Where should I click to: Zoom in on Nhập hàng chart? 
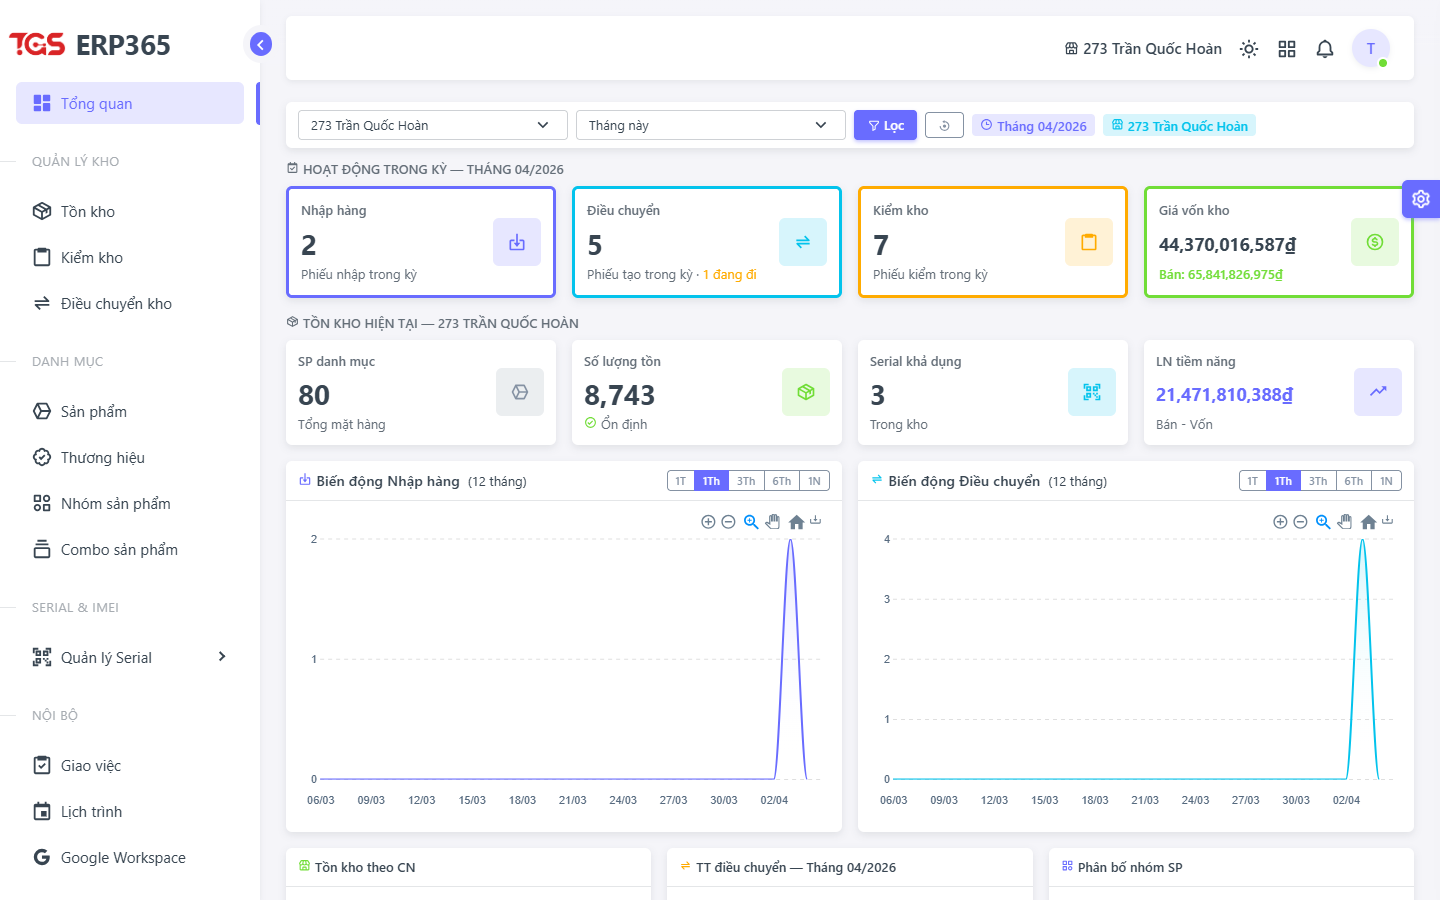click(708, 522)
